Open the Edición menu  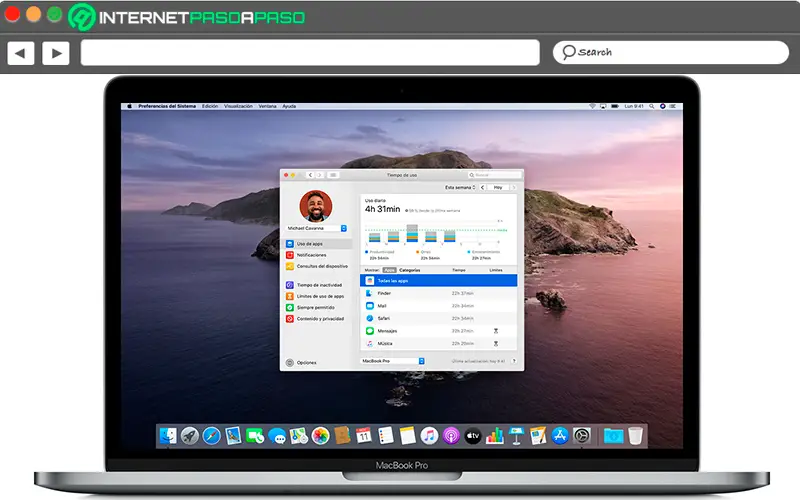210,106
